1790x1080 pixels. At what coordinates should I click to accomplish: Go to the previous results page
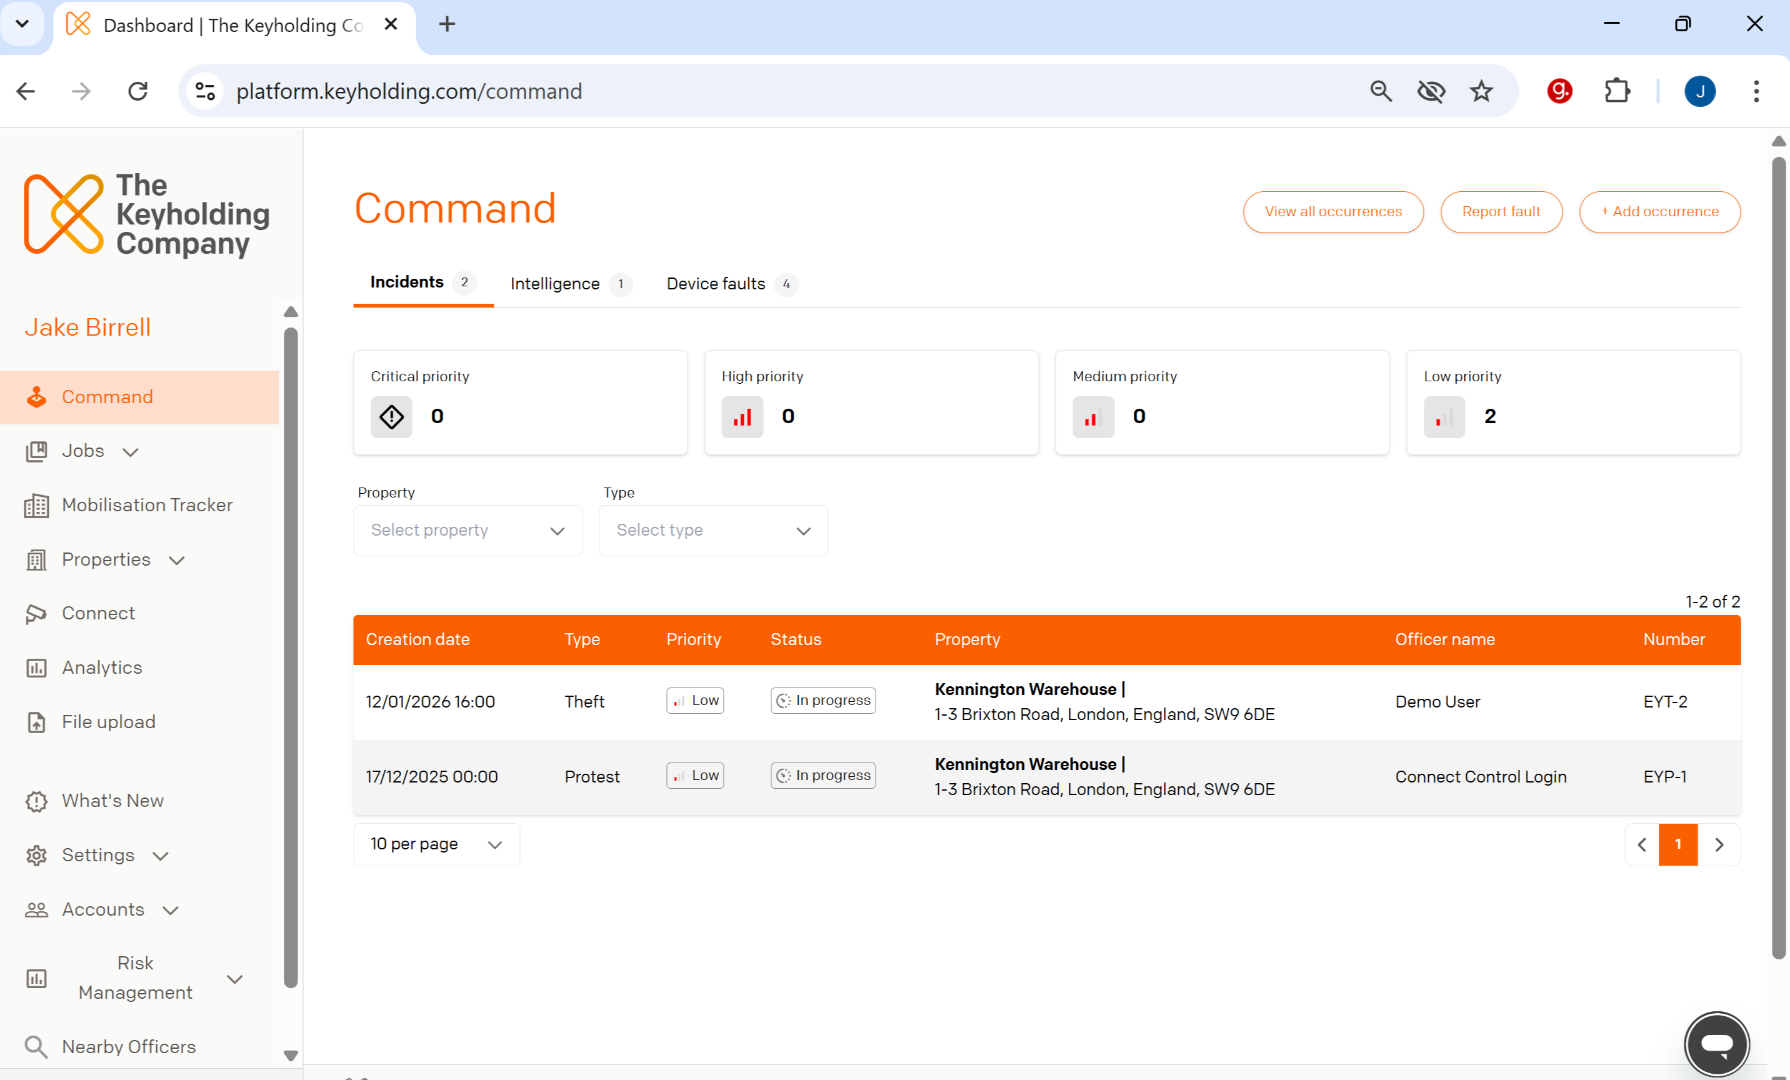tap(1642, 845)
